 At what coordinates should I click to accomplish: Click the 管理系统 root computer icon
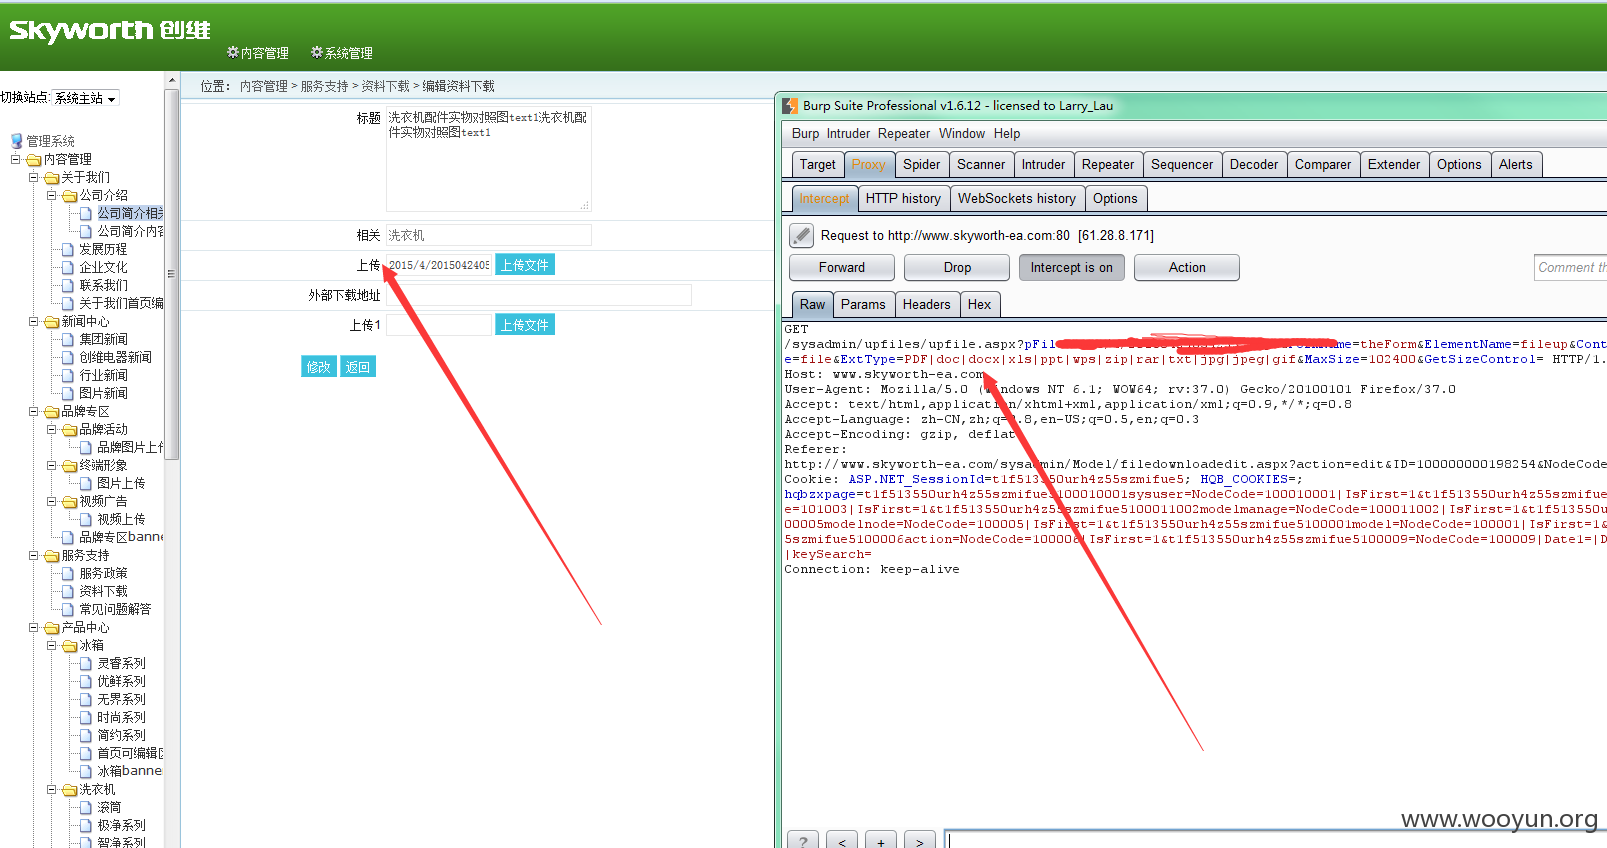[16, 141]
